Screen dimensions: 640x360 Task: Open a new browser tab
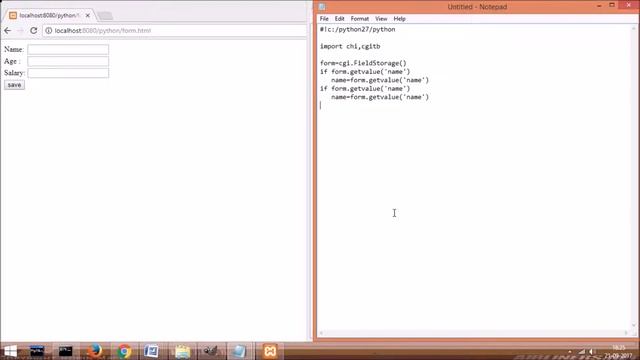point(105,16)
